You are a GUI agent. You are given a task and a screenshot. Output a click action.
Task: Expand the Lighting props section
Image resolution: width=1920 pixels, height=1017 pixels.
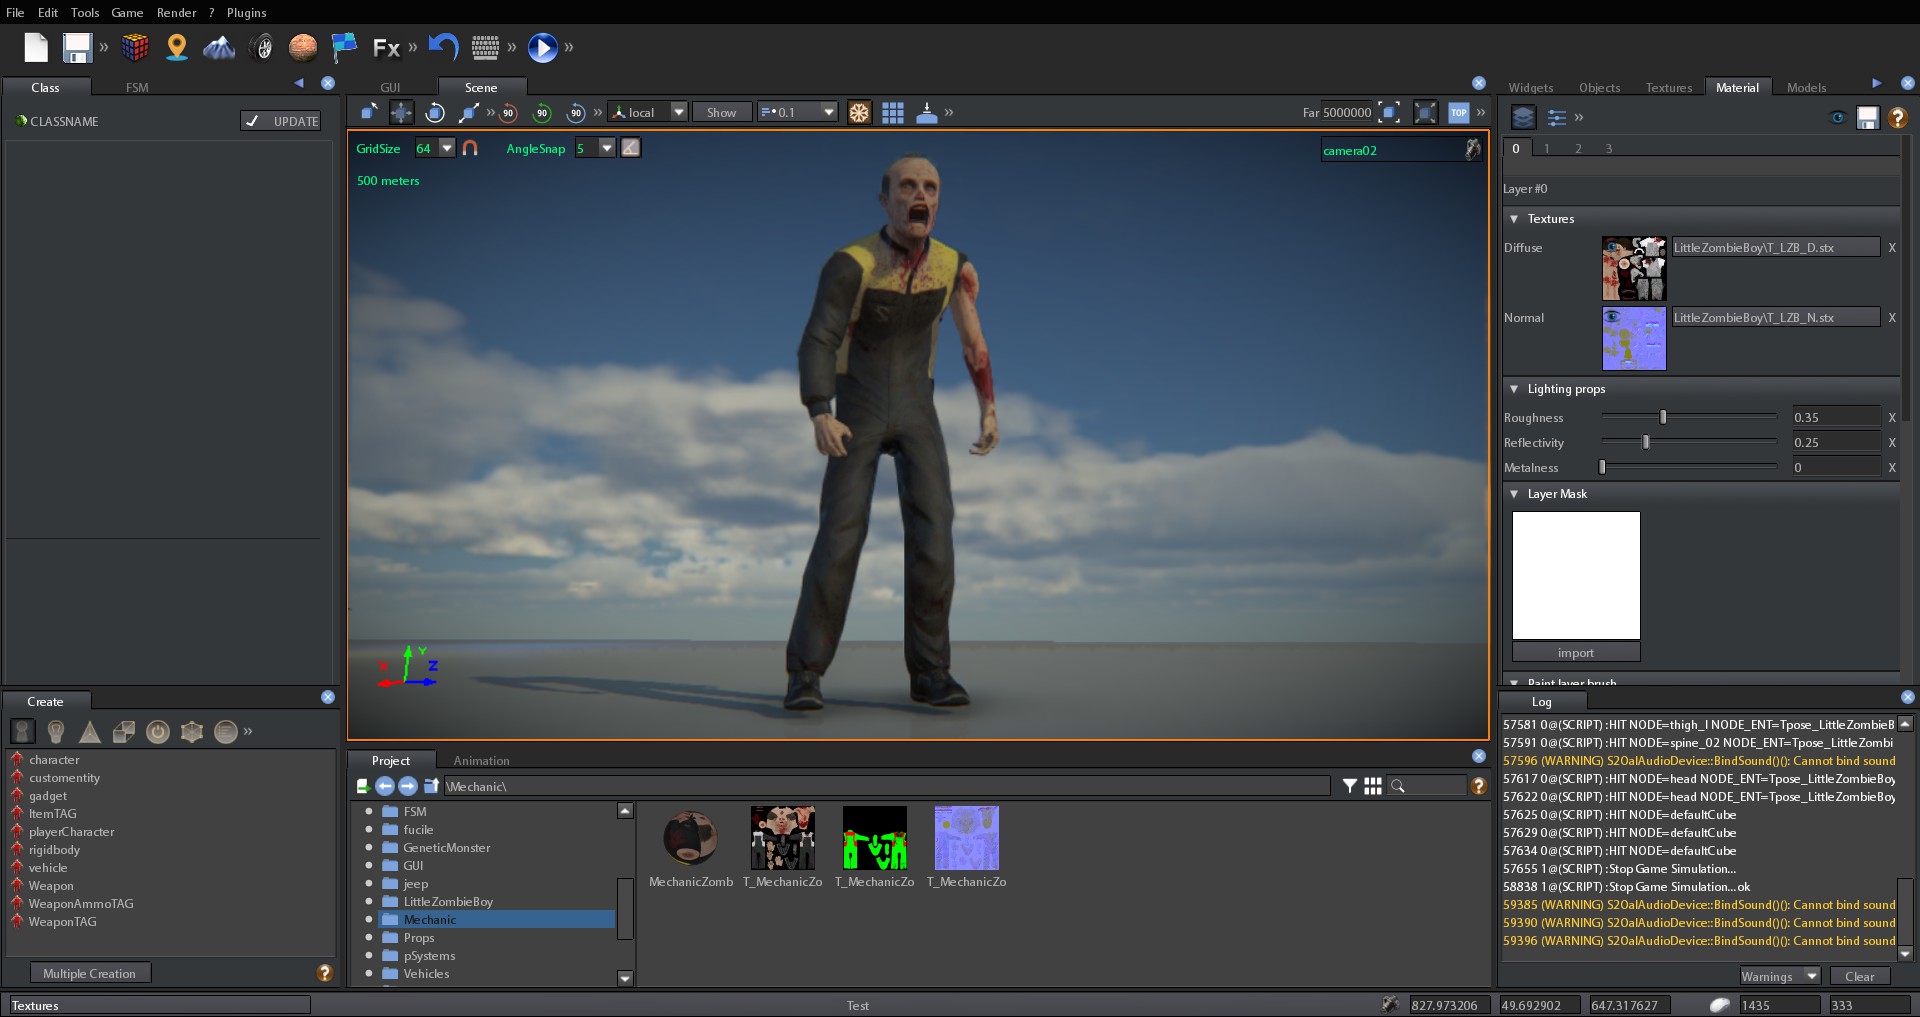pyautogui.click(x=1514, y=389)
